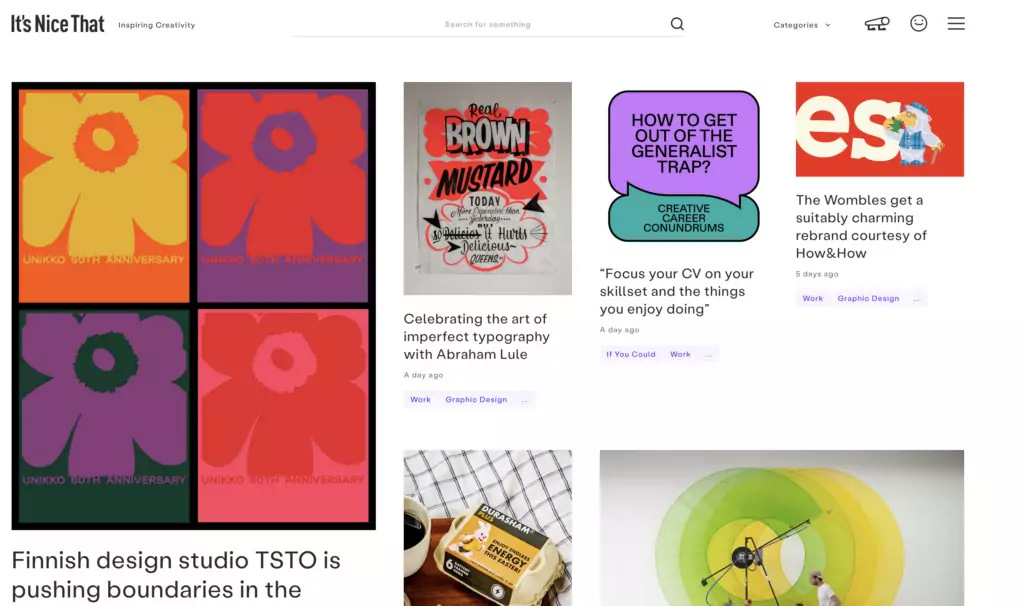The height and width of the screenshot is (606, 1024).
Task: Click the Durasham egg carton thumbnail
Action: coord(487,527)
